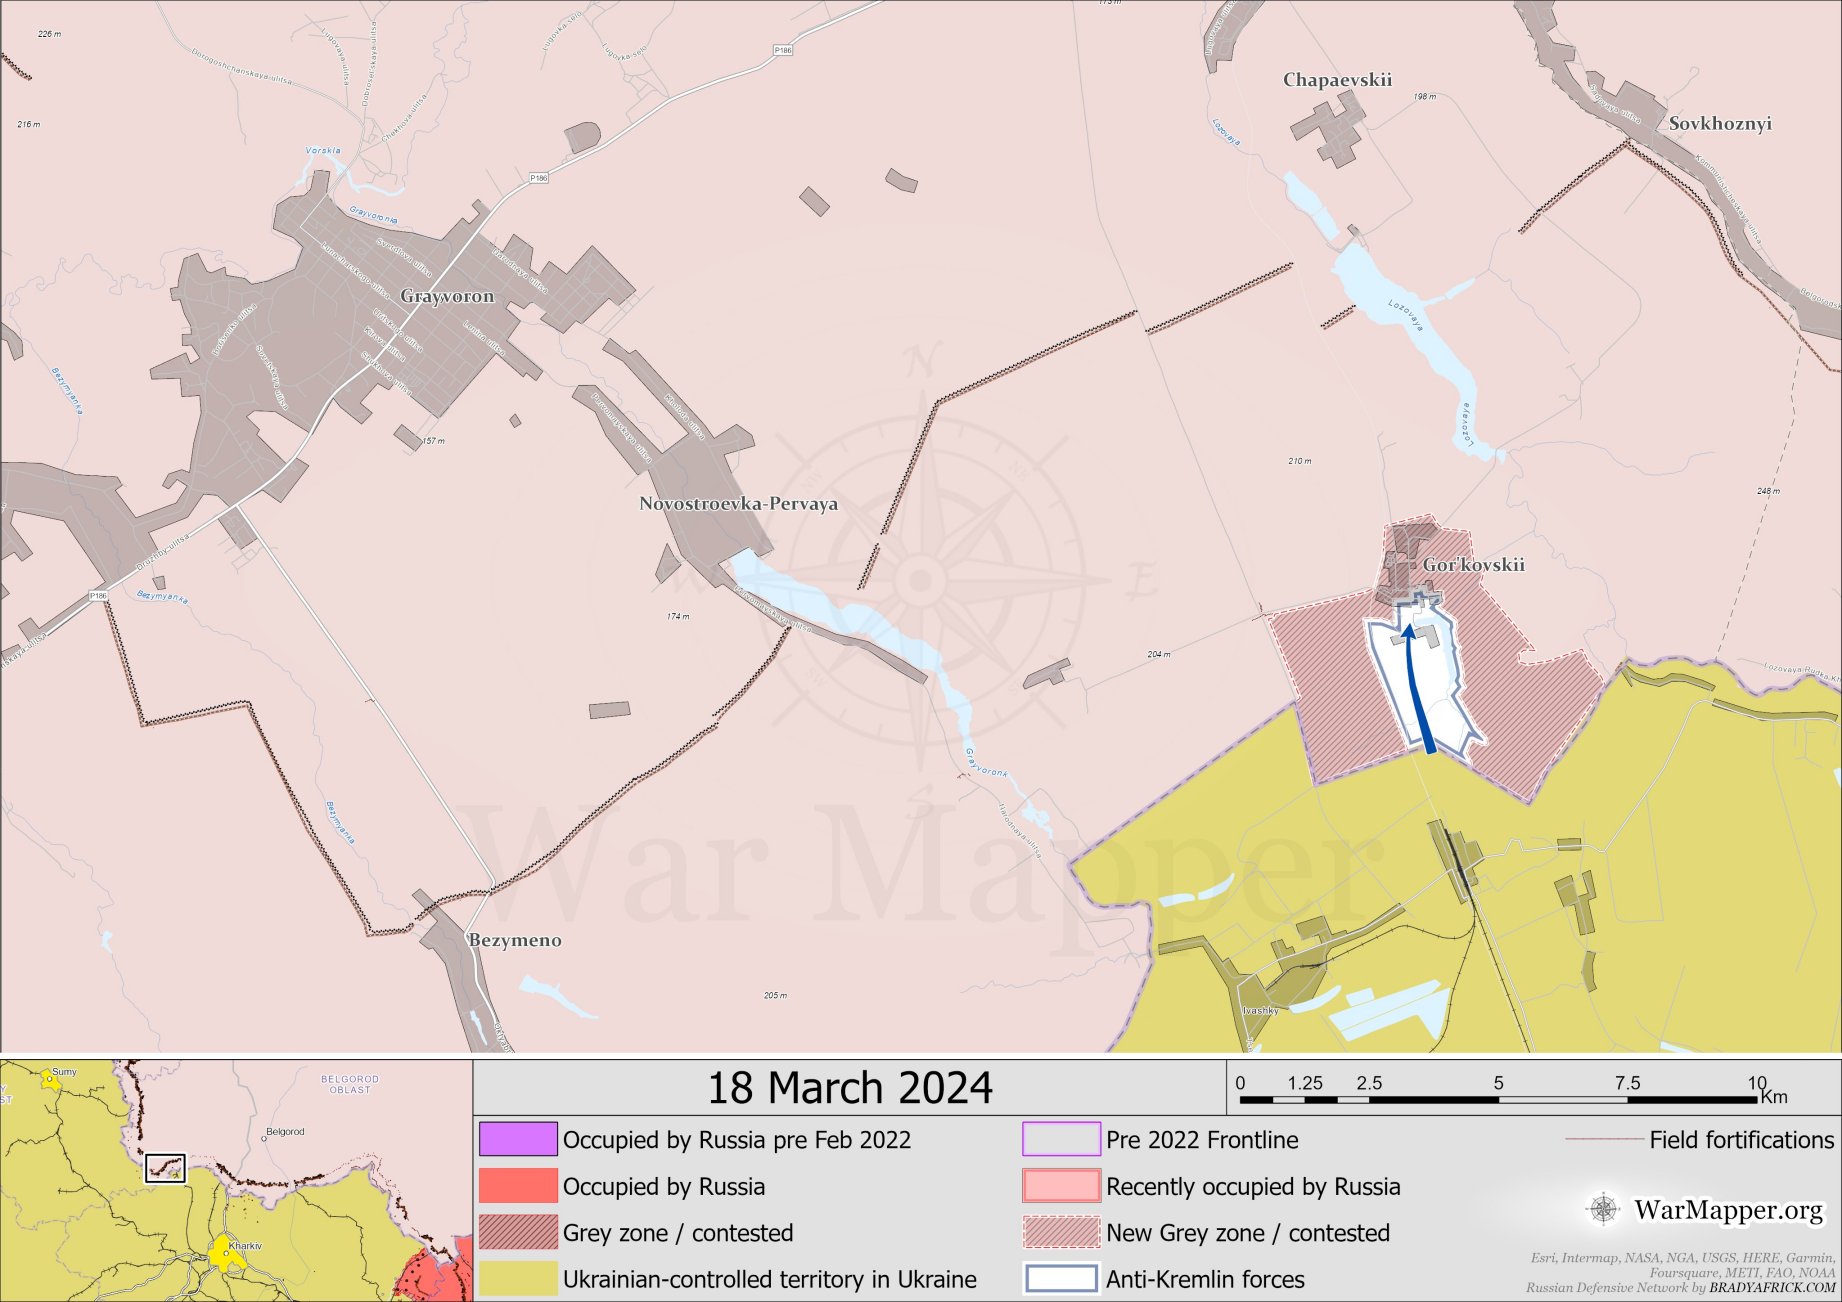
Task: Click the Anti-Kremlin forces legend swatch
Action: click(x=1061, y=1279)
